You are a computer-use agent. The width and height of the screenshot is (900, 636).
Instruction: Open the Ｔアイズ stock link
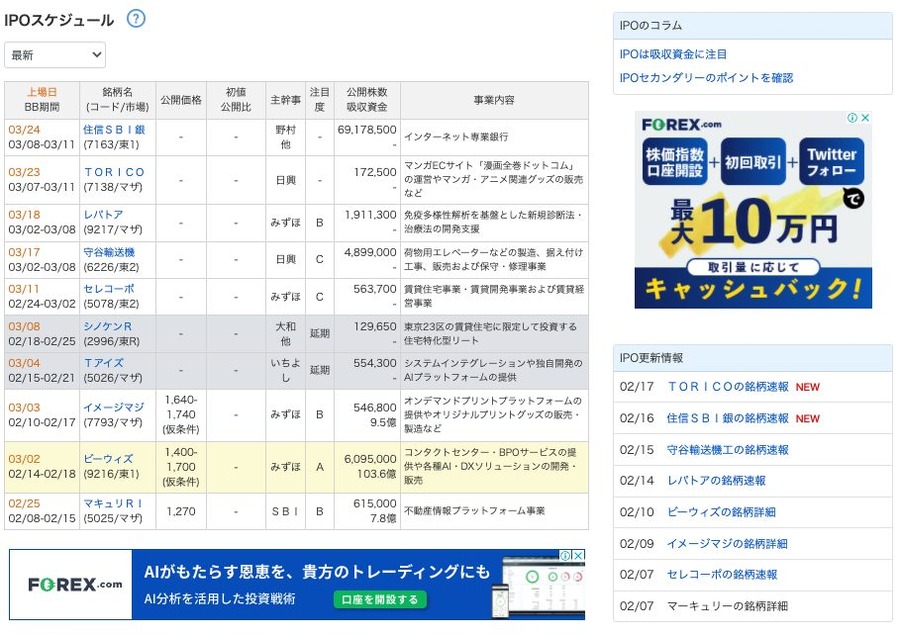tap(103, 363)
